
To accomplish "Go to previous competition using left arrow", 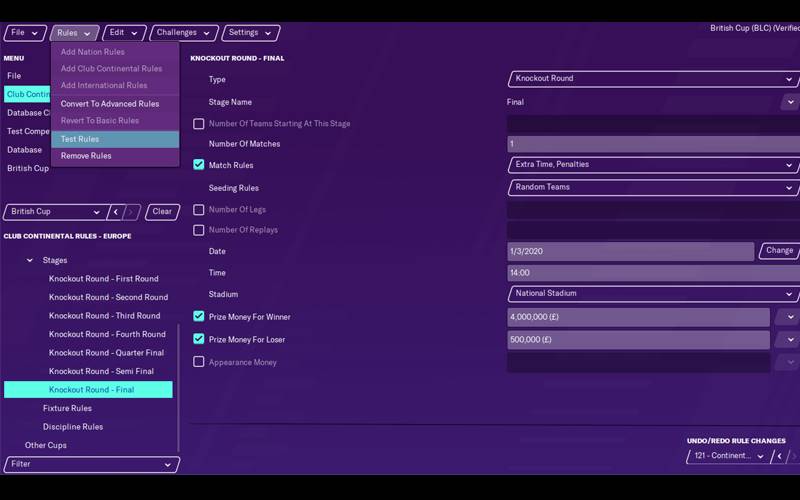I will [116, 212].
